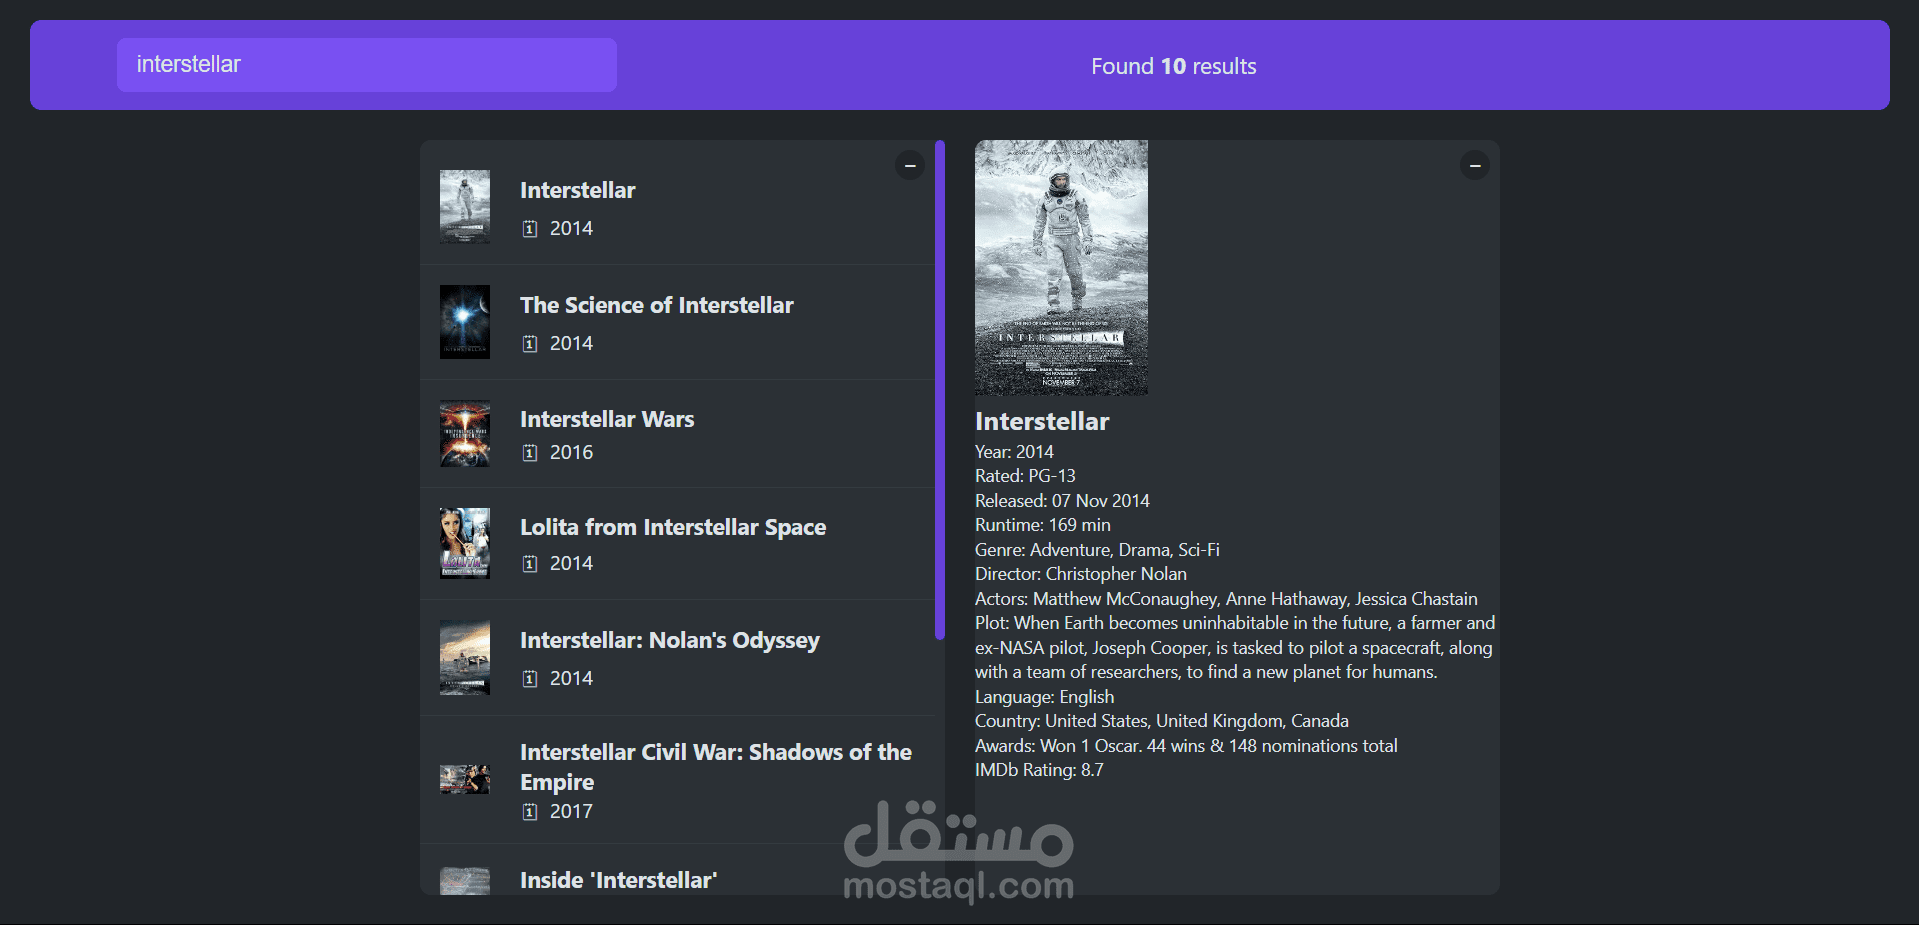Image resolution: width=1919 pixels, height=925 pixels.
Task: Click the Country: United States line
Action: (x=1162, y=721)
